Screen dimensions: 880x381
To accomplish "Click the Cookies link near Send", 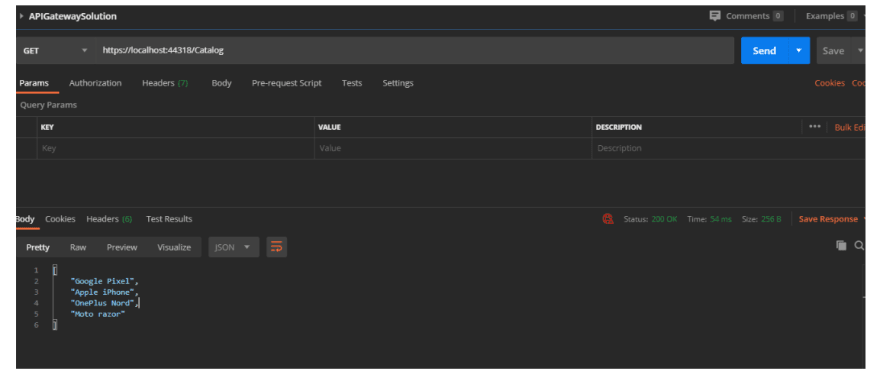I will pos(829,83).
